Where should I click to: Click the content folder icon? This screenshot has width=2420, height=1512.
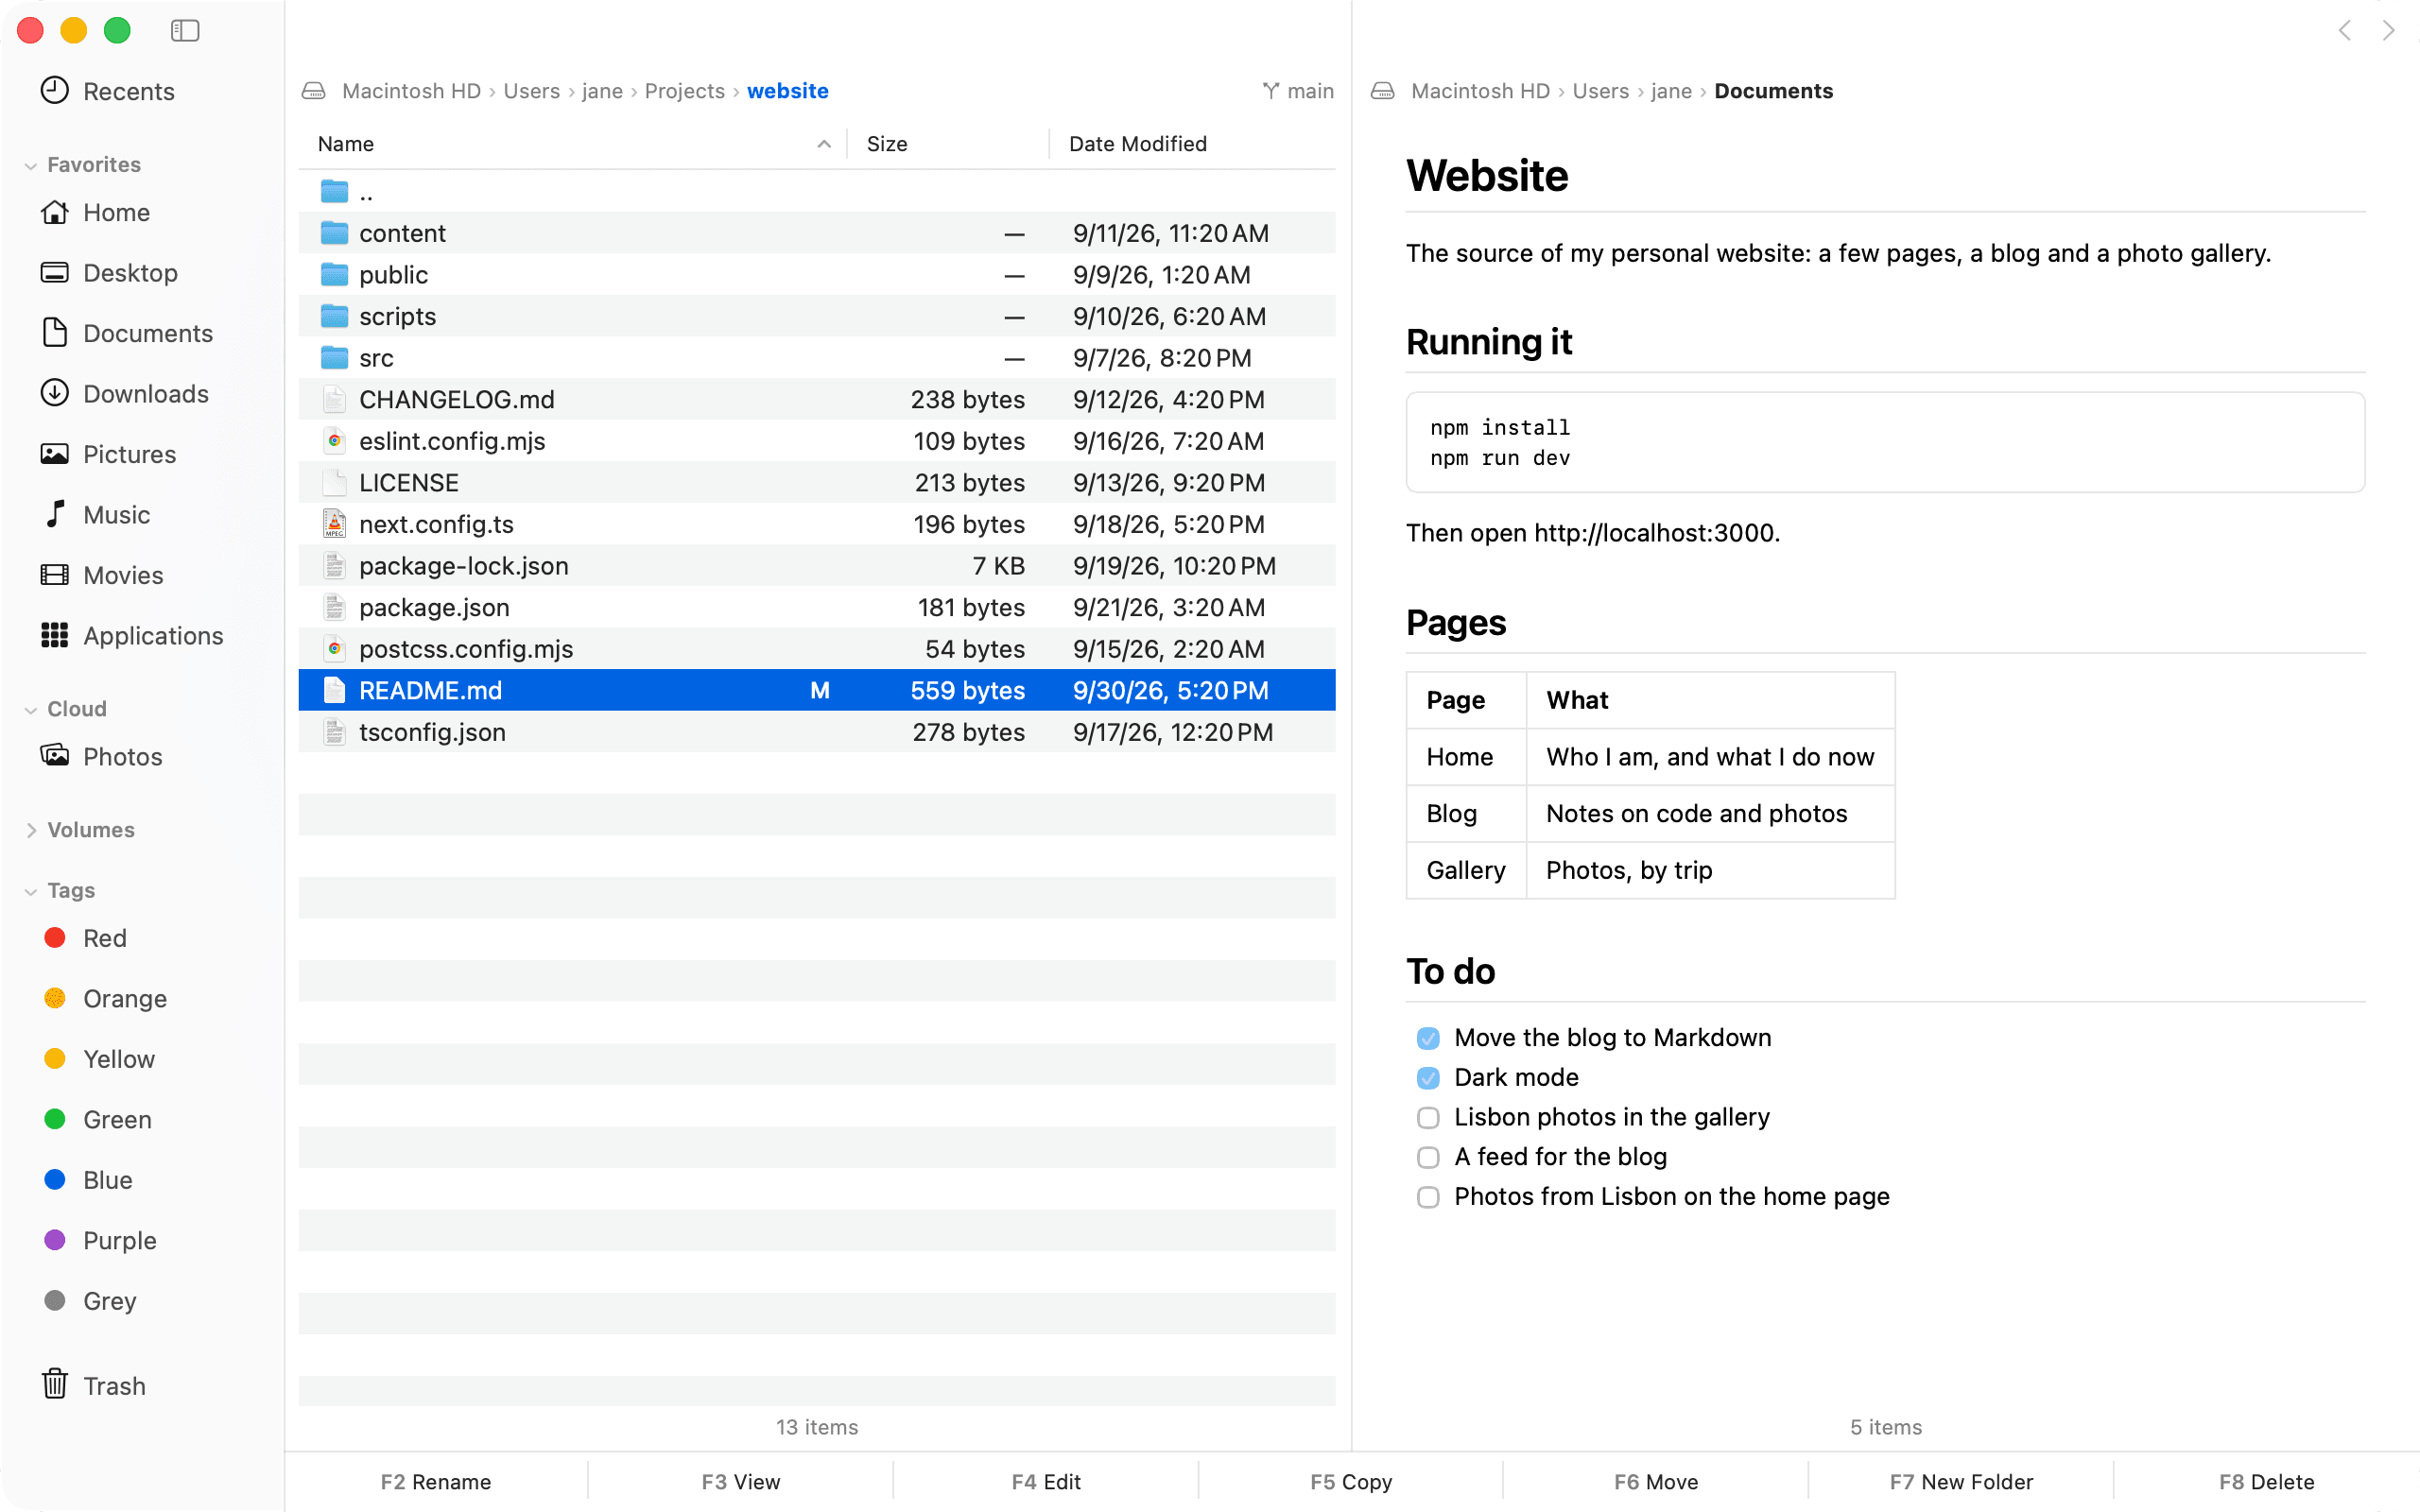click(334, 233)
